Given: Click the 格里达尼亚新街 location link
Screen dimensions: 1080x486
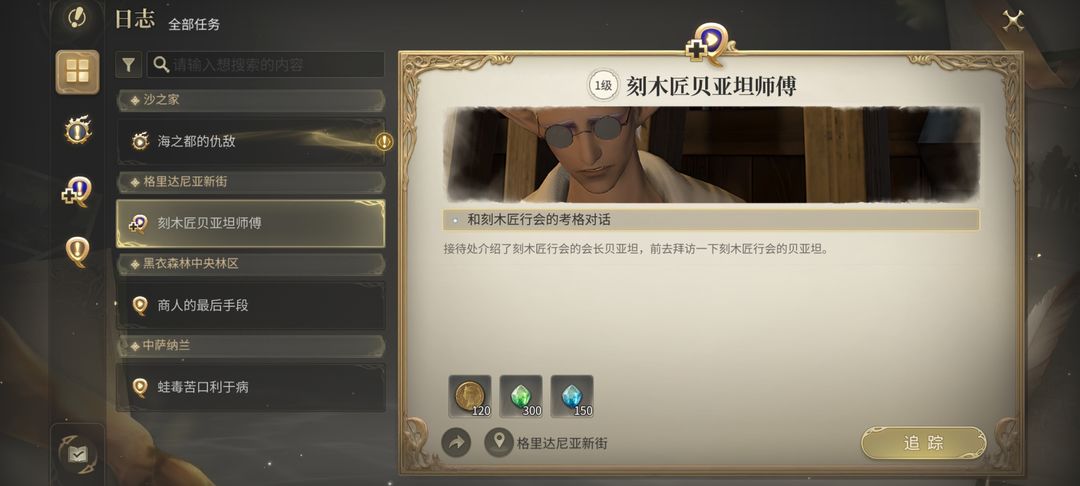Looking at the screenshot, I should [562, 443].
